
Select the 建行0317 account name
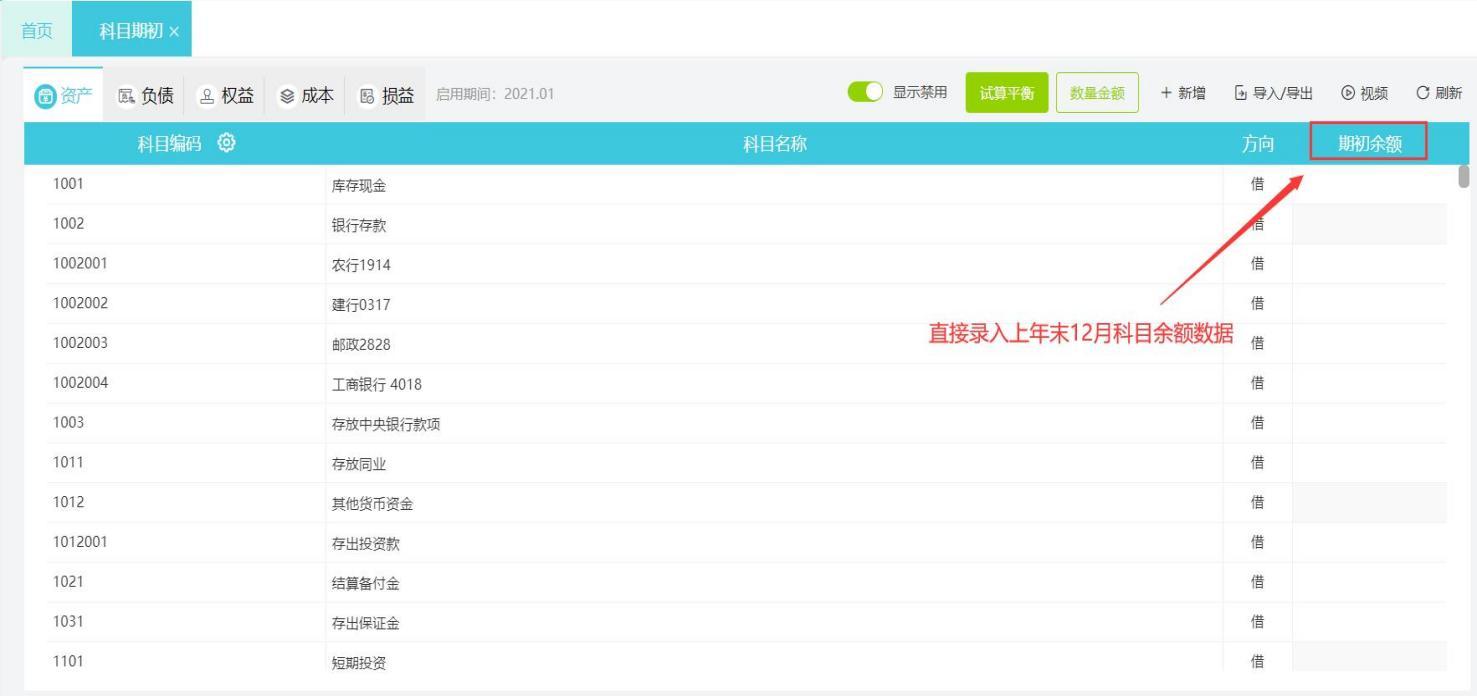361,305
